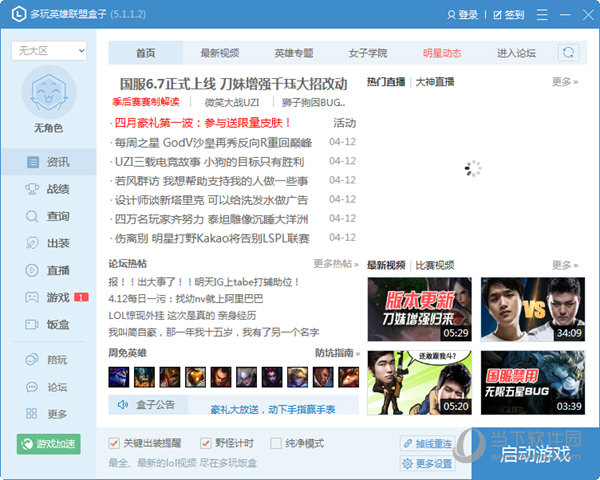Uncheck the 野怪计时 checkbox

(205, 443)
